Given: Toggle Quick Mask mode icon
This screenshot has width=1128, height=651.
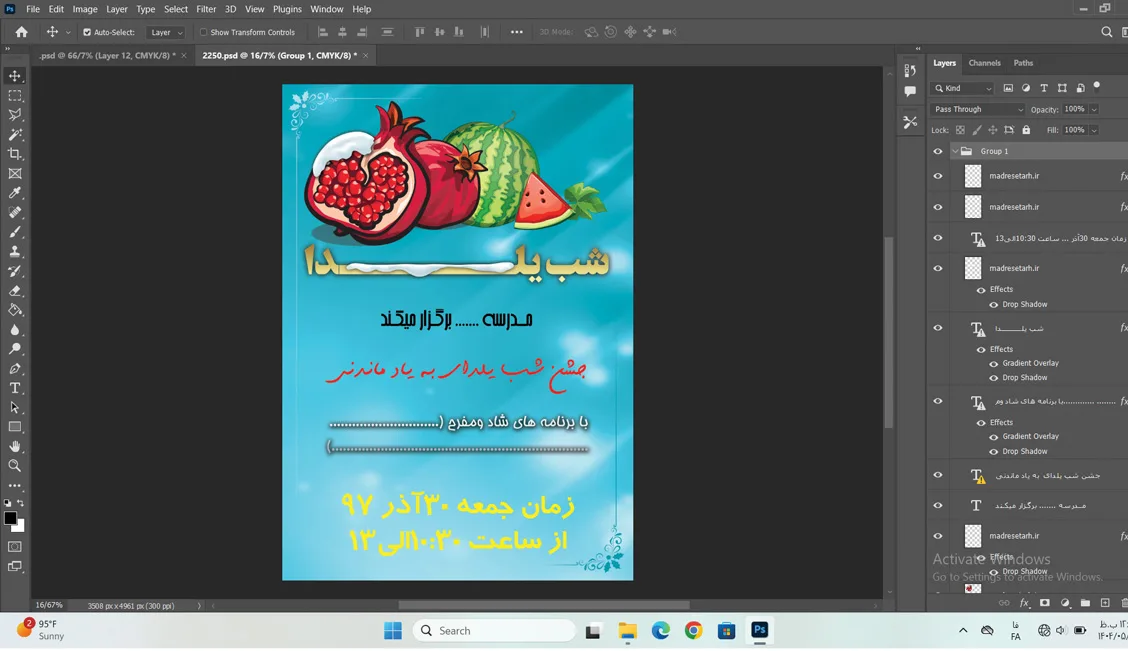Looking at the screenshot, I should [14, 547].
